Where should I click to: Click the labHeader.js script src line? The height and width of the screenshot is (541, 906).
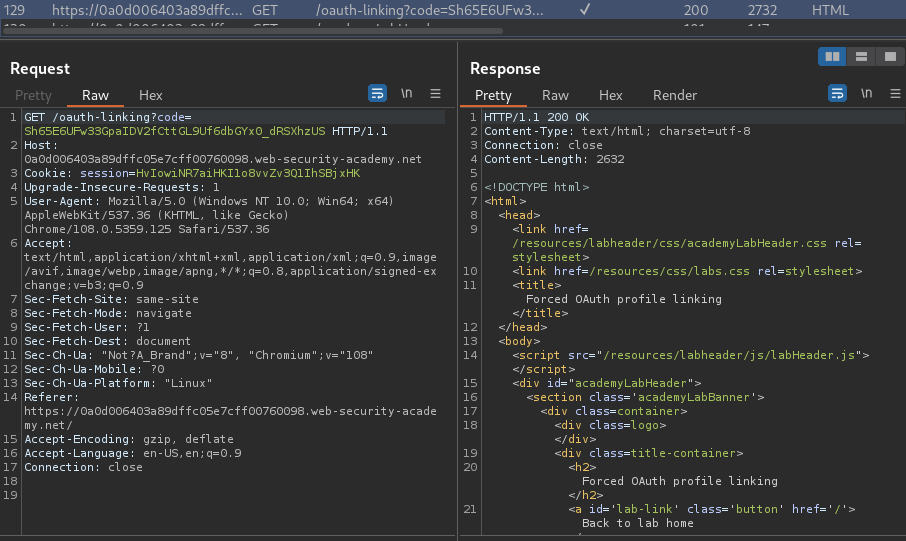[x=690, y=355]
